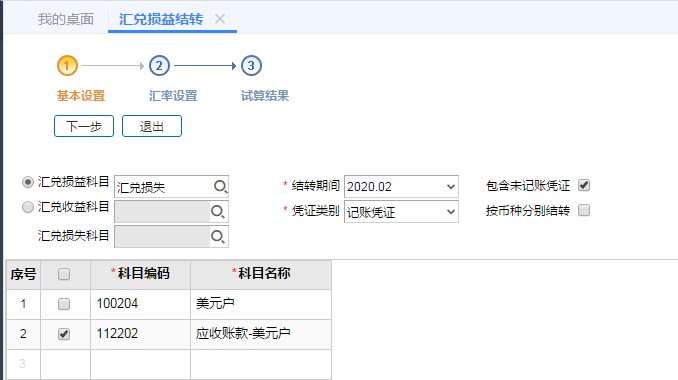Switch to 我的桌面 tab
Viewport: 678px width, 380px height.
pyautogui.click(x=66, y=19)
